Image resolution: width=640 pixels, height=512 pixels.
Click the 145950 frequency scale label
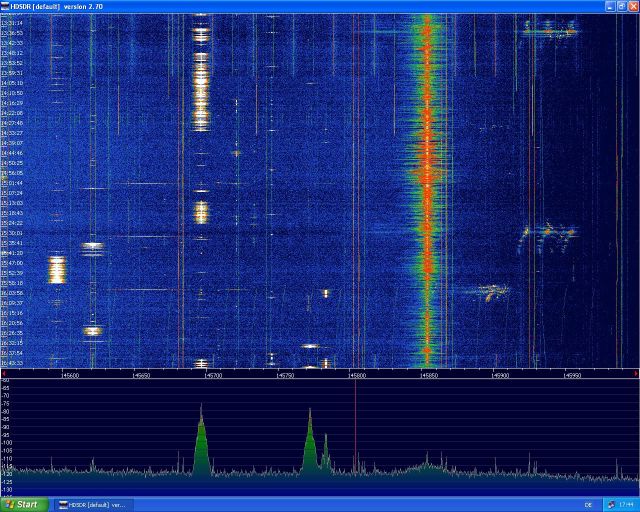[572, 375]
